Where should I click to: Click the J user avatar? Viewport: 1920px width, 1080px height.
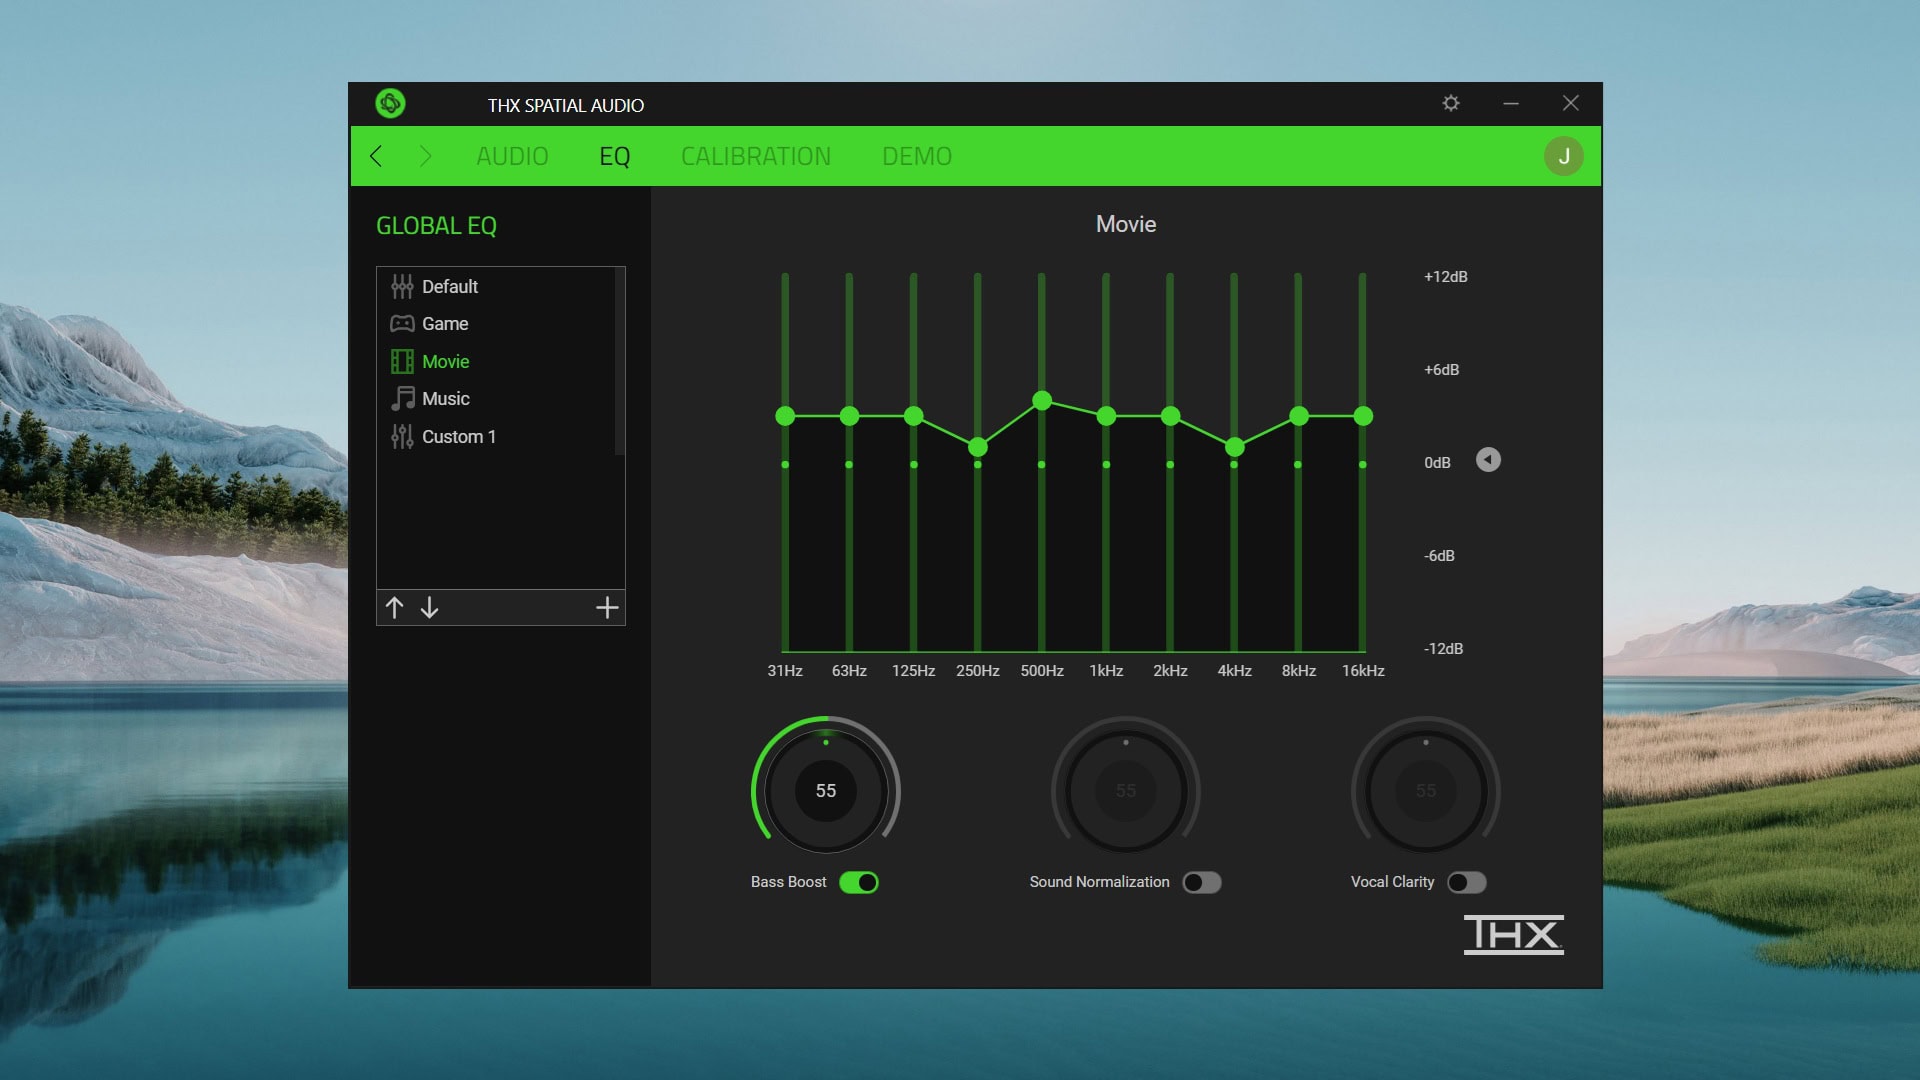(x=1565, y=155)
